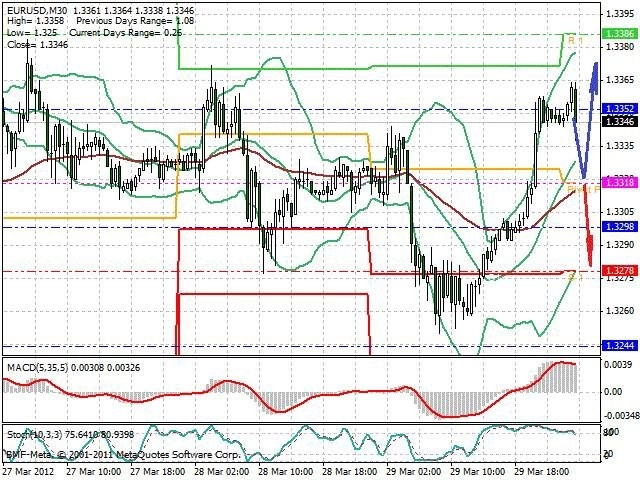This screenshot has height=480, width=640.
Task: Click the blue 1.3244 price label
Action: tap(619, 346)
